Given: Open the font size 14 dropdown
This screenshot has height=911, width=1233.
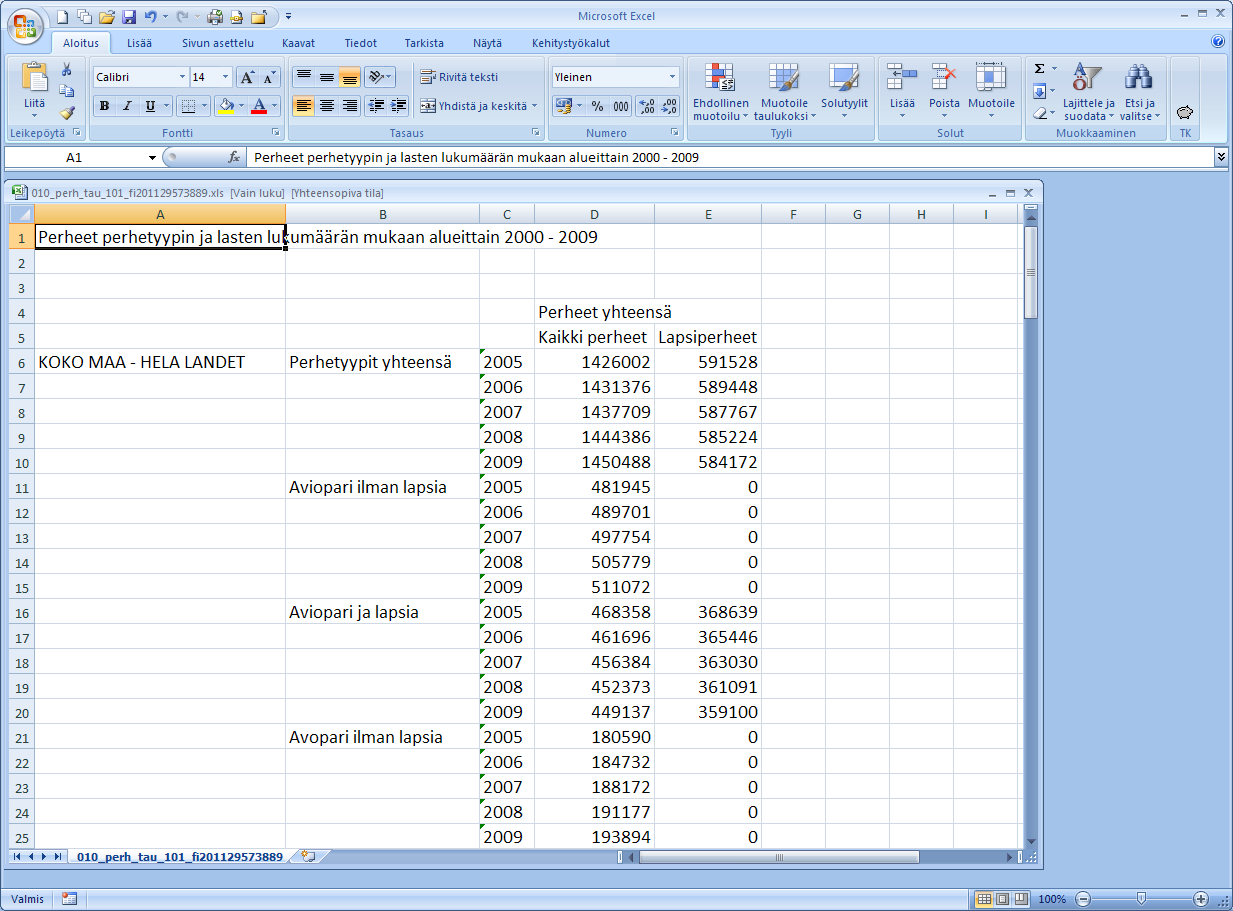Looking at the screenshot, I should coord(226,77).
